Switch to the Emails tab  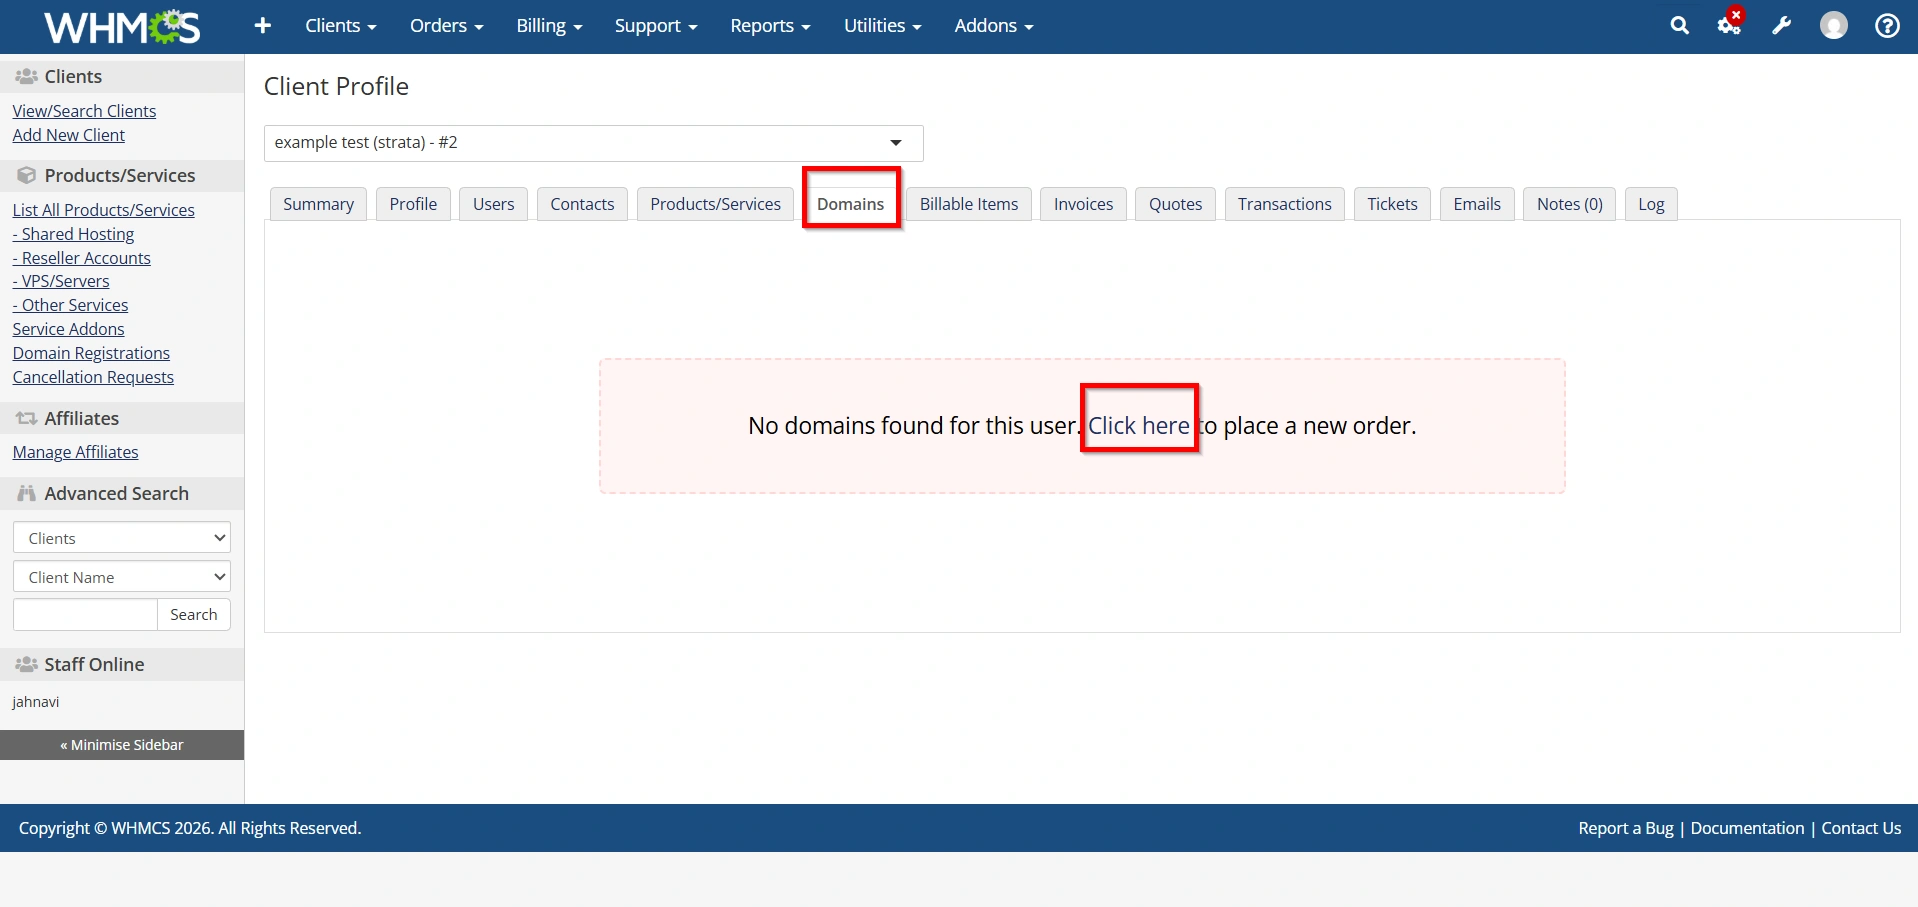[x=1477, y=204]
